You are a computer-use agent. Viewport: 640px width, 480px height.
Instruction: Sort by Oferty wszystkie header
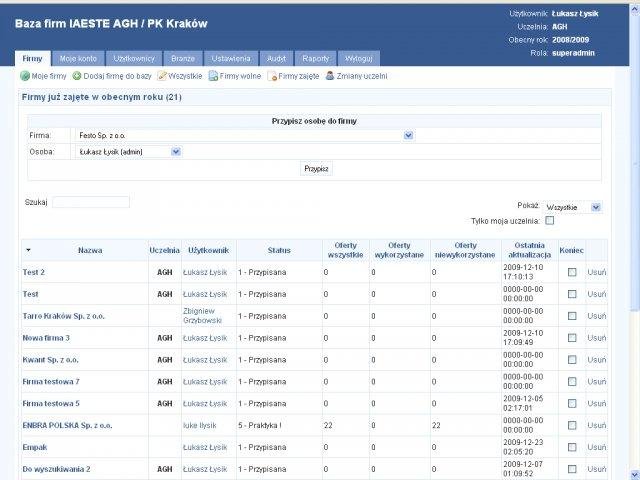345,250
